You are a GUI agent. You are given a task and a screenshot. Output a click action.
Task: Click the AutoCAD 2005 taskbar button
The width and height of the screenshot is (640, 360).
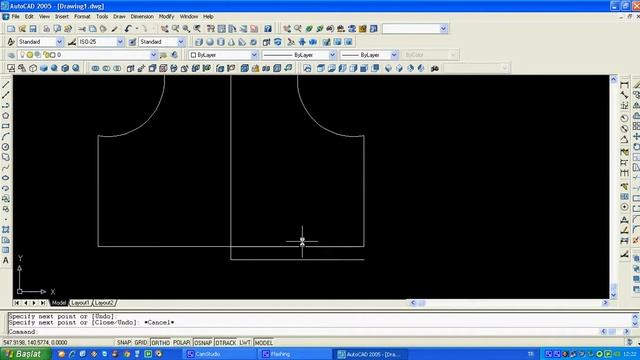(x=371, y=354)
